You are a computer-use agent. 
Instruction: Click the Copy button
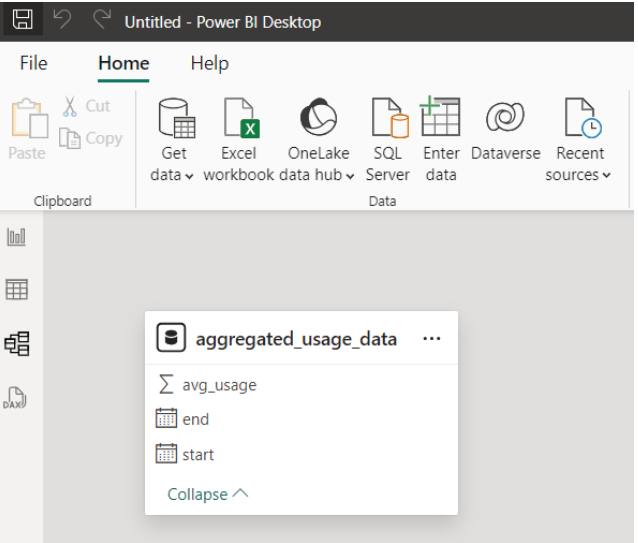pos(90,138)
